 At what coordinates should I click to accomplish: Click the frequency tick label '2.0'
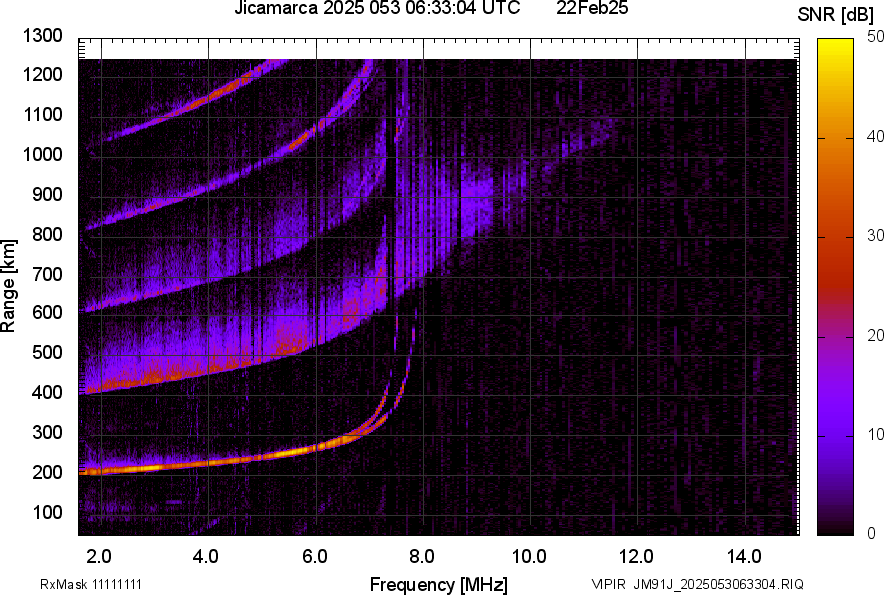(x=99, y=557)
